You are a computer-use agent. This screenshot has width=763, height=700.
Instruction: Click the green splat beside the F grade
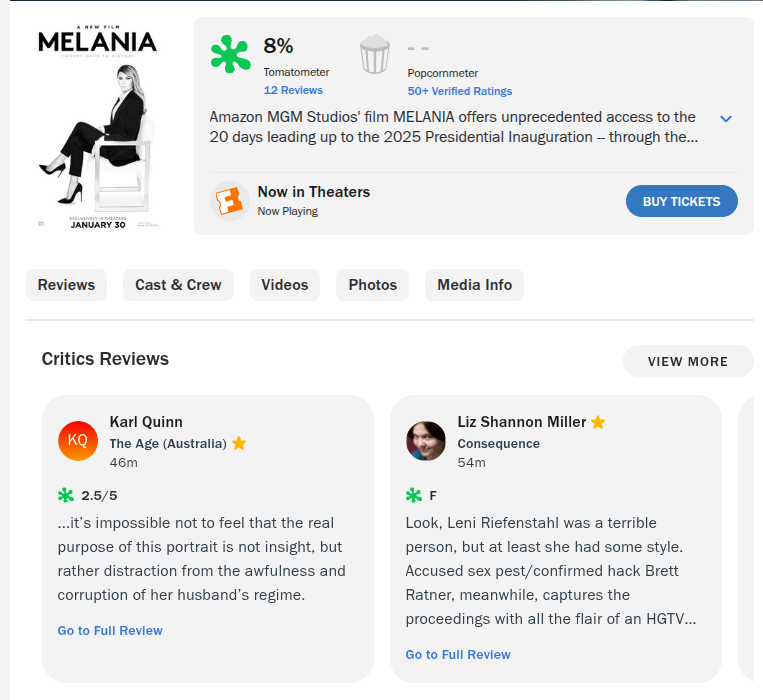click(x=414, y=495)
